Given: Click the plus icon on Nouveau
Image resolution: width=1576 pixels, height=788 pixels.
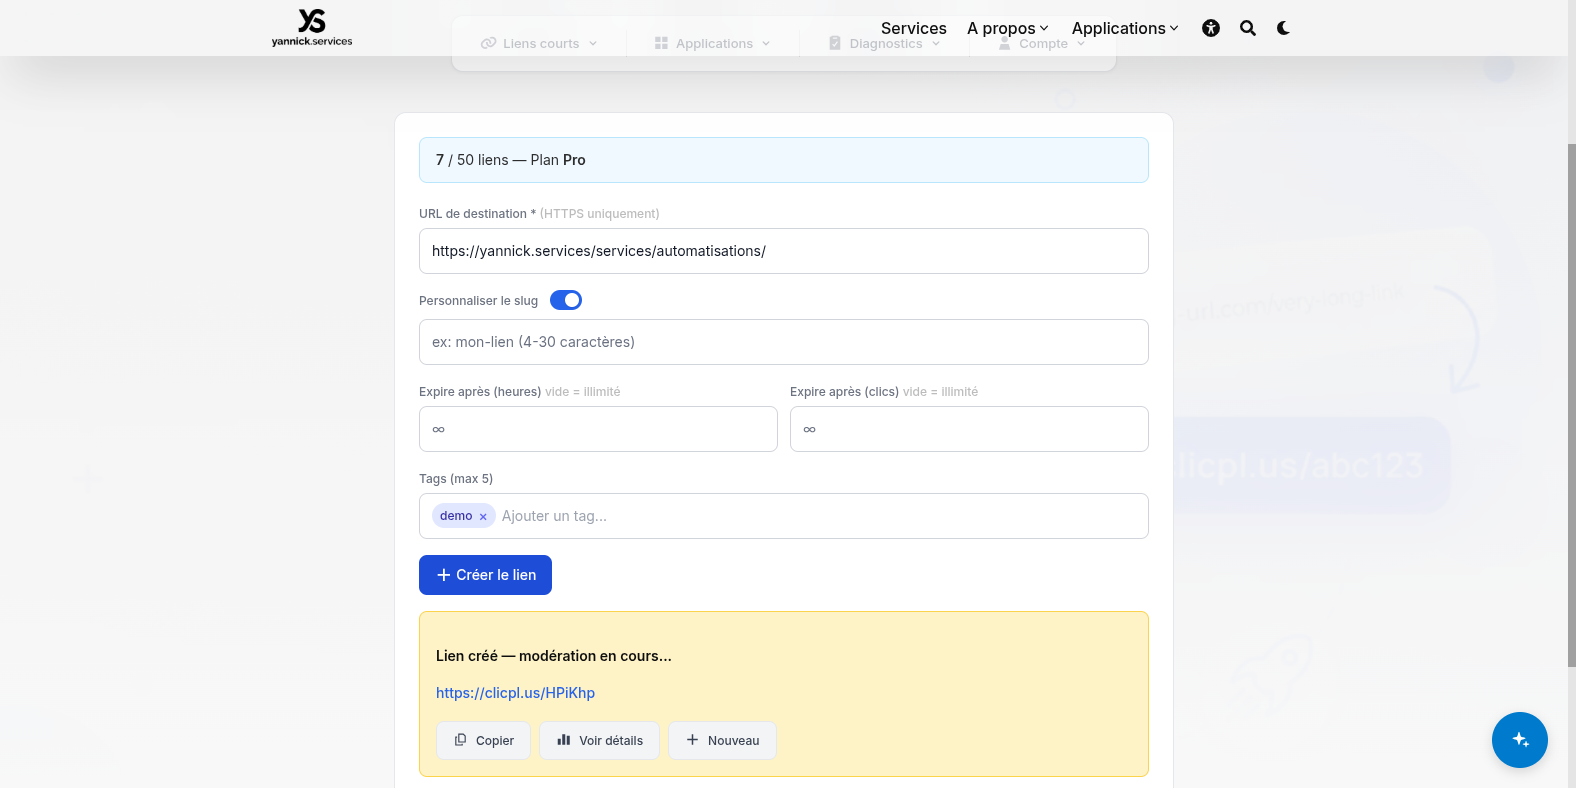Looking at the screenshot, I should pos(692,740).
